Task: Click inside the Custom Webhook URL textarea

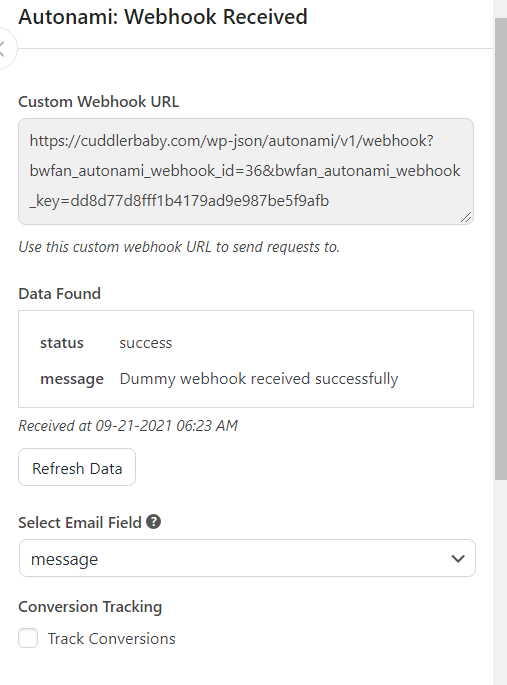Action: point(246,171)
